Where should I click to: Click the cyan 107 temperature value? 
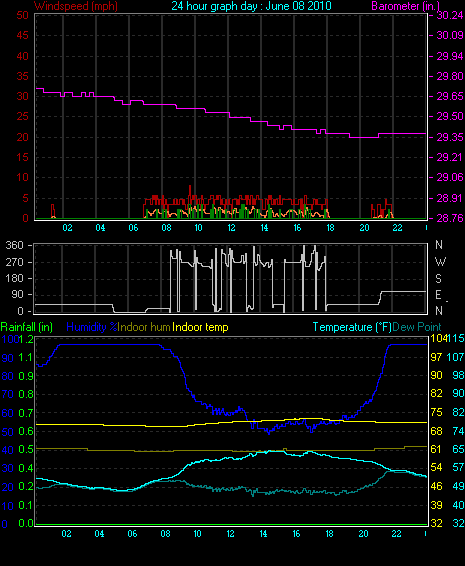click(x=455, y=357)
